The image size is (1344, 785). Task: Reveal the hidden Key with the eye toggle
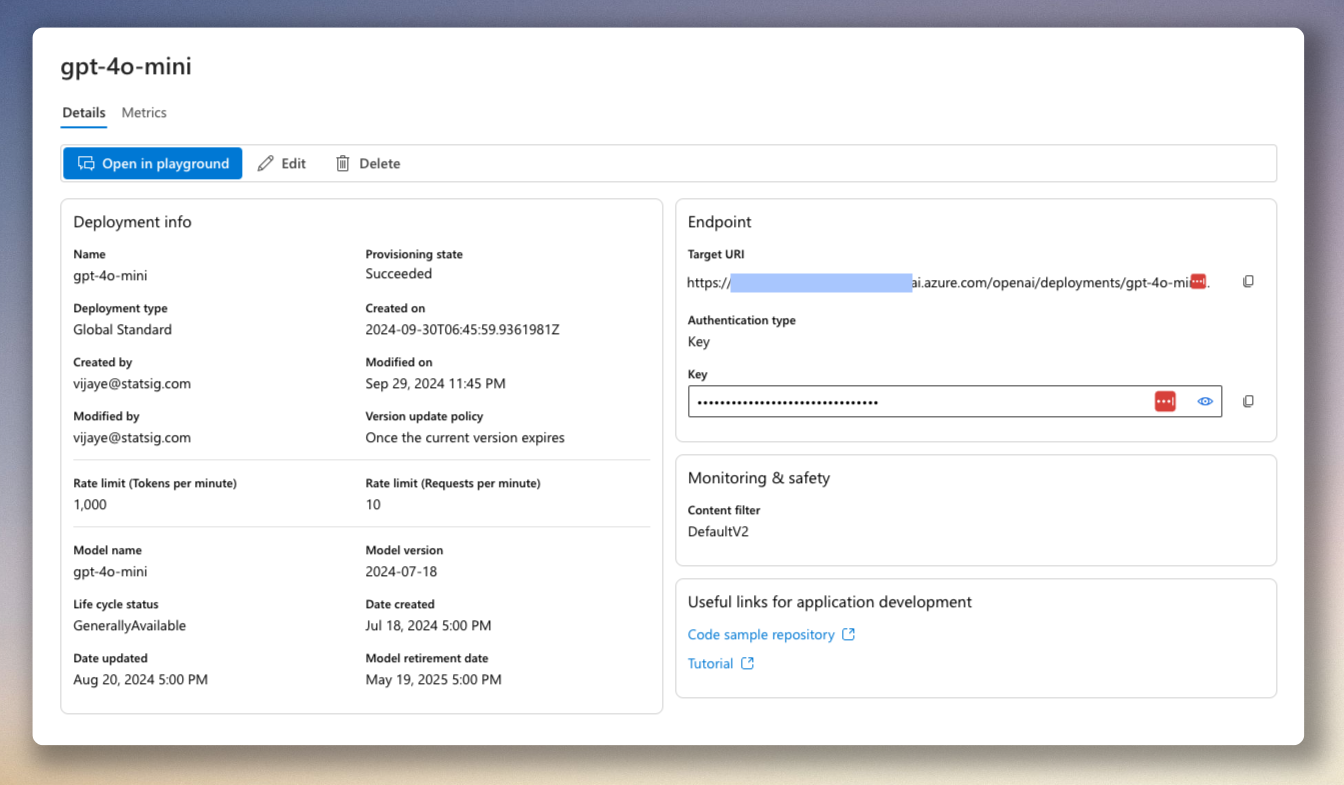click(1204, 401)
